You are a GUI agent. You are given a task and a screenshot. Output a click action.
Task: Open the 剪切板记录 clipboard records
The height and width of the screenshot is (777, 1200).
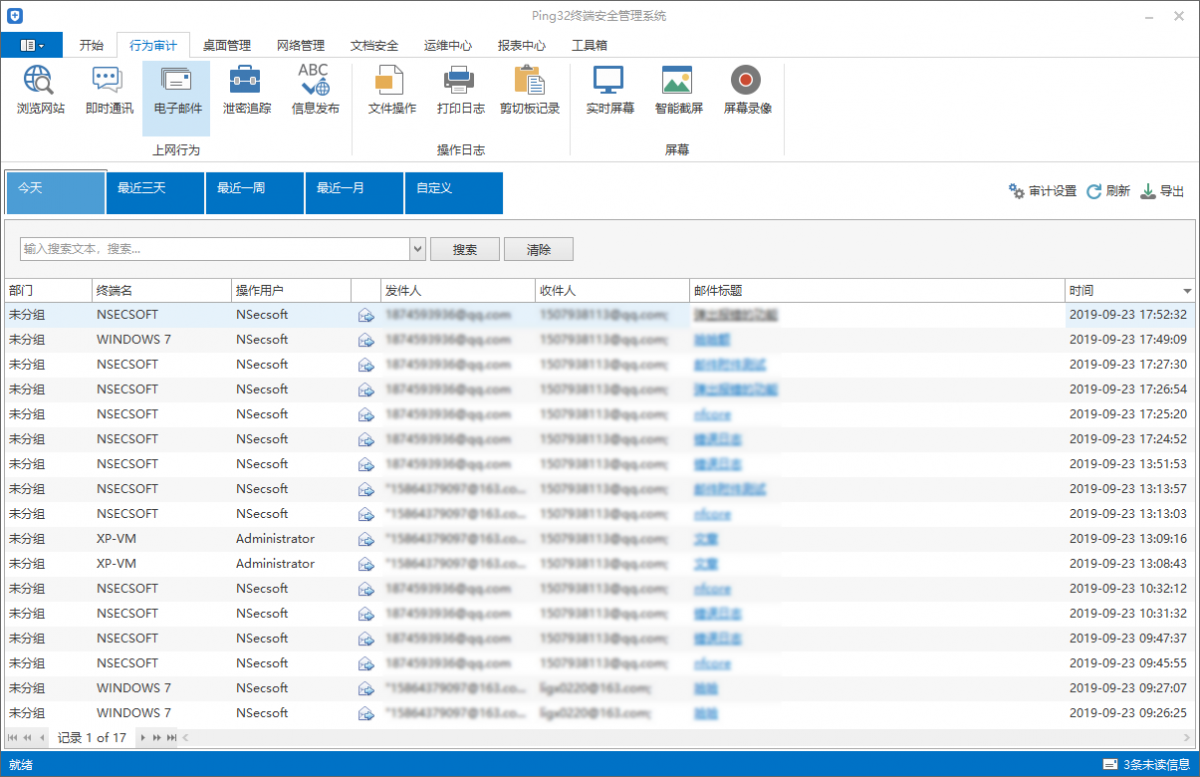(x=530, y=91)
